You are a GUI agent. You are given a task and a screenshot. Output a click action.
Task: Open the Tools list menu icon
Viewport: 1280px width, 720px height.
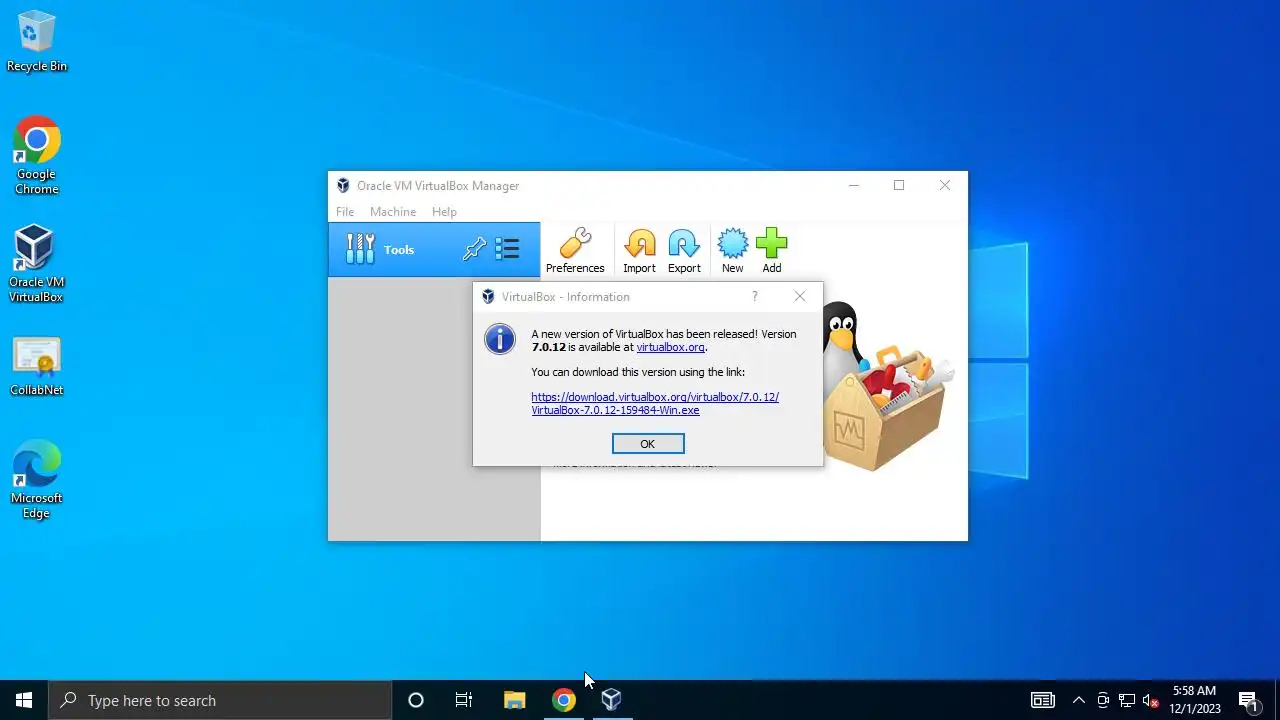click(x=507, y=249)
